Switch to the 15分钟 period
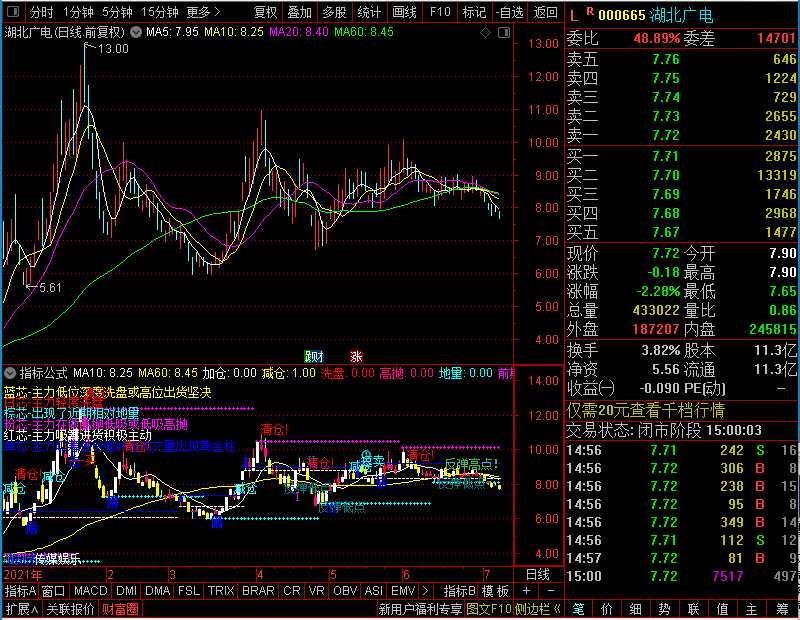 pyautogui.click(x=159, y=12)
